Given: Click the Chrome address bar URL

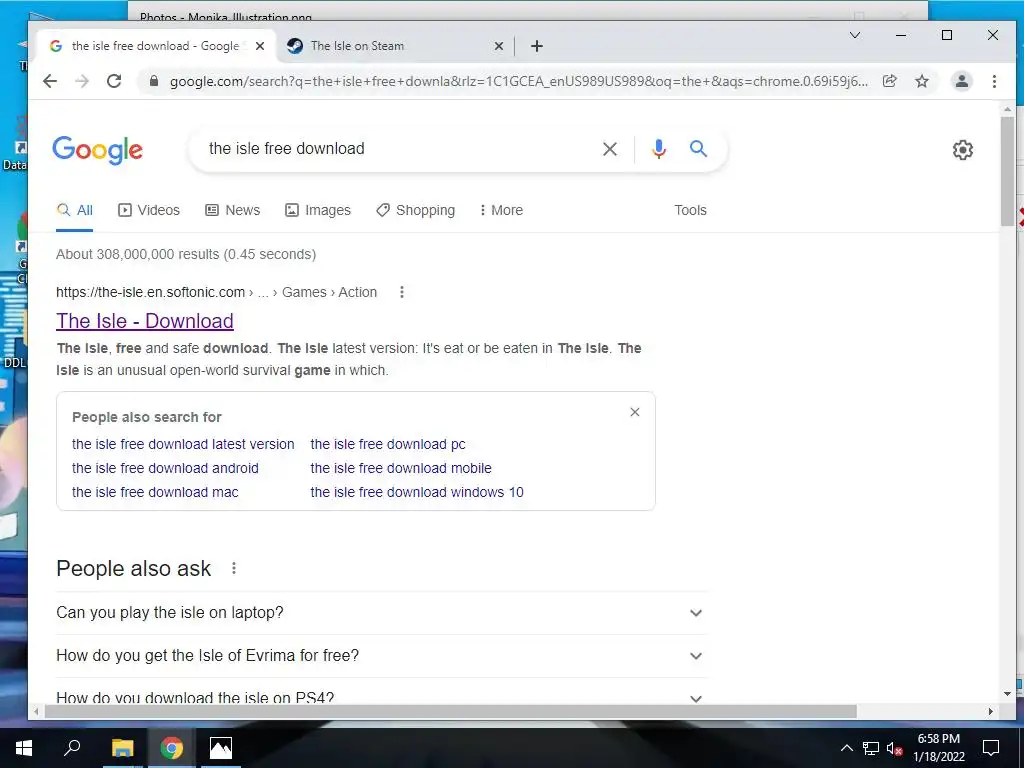Looking at the screenshot, I should pyautogui.click(x=519, y=81).
